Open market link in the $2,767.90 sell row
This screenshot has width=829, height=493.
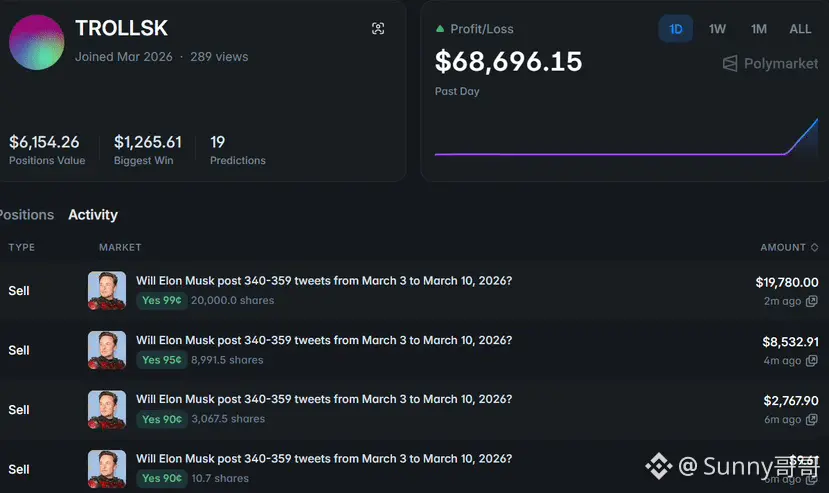324,399
